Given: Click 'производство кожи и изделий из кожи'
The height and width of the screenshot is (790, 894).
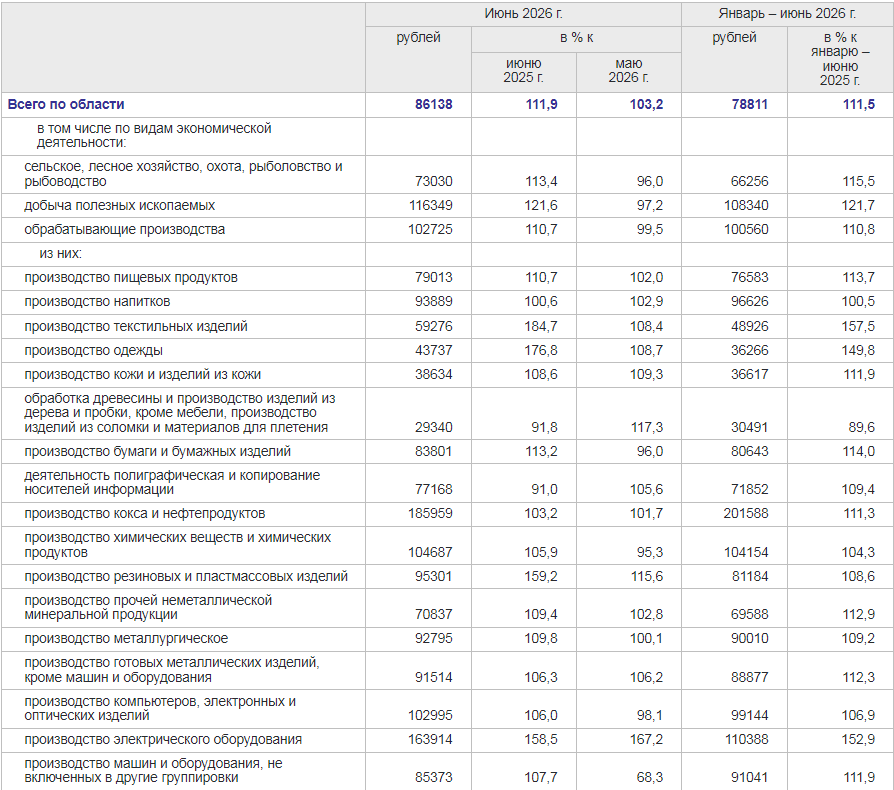Looking at the screenshot, I should point(143,374).
